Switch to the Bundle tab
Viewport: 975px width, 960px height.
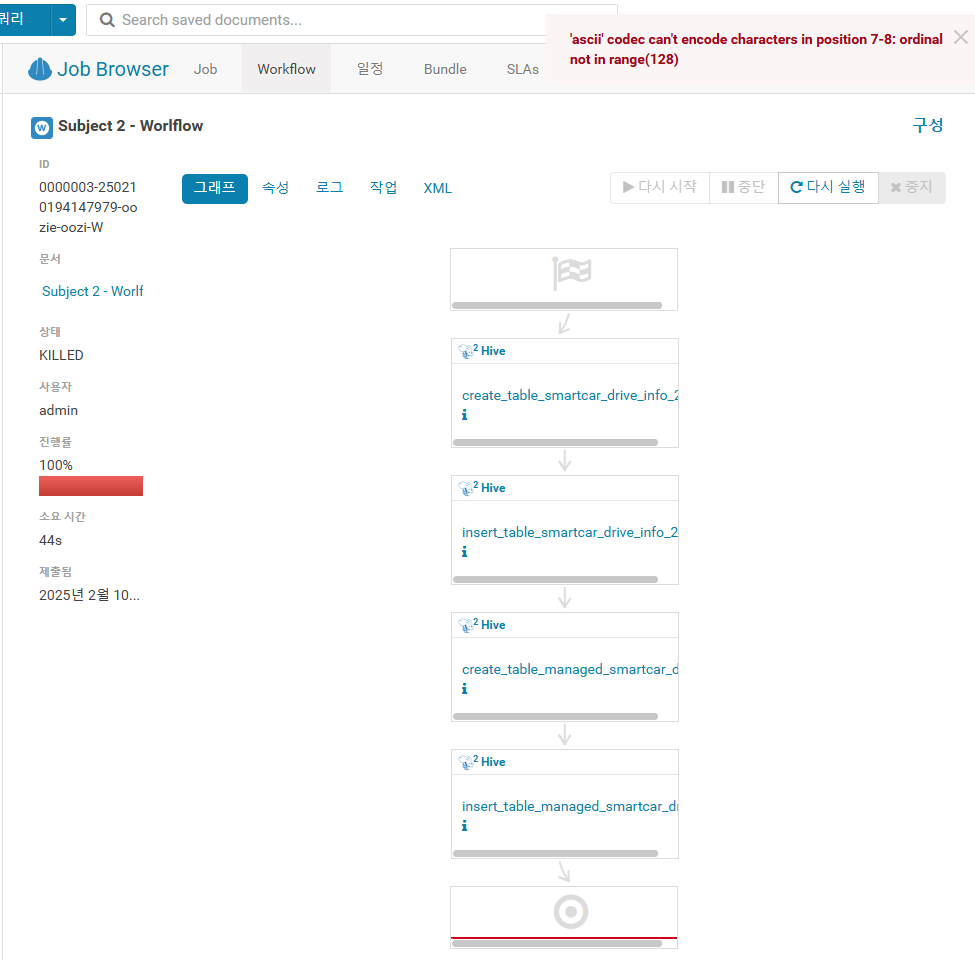(x=445, y=69)
